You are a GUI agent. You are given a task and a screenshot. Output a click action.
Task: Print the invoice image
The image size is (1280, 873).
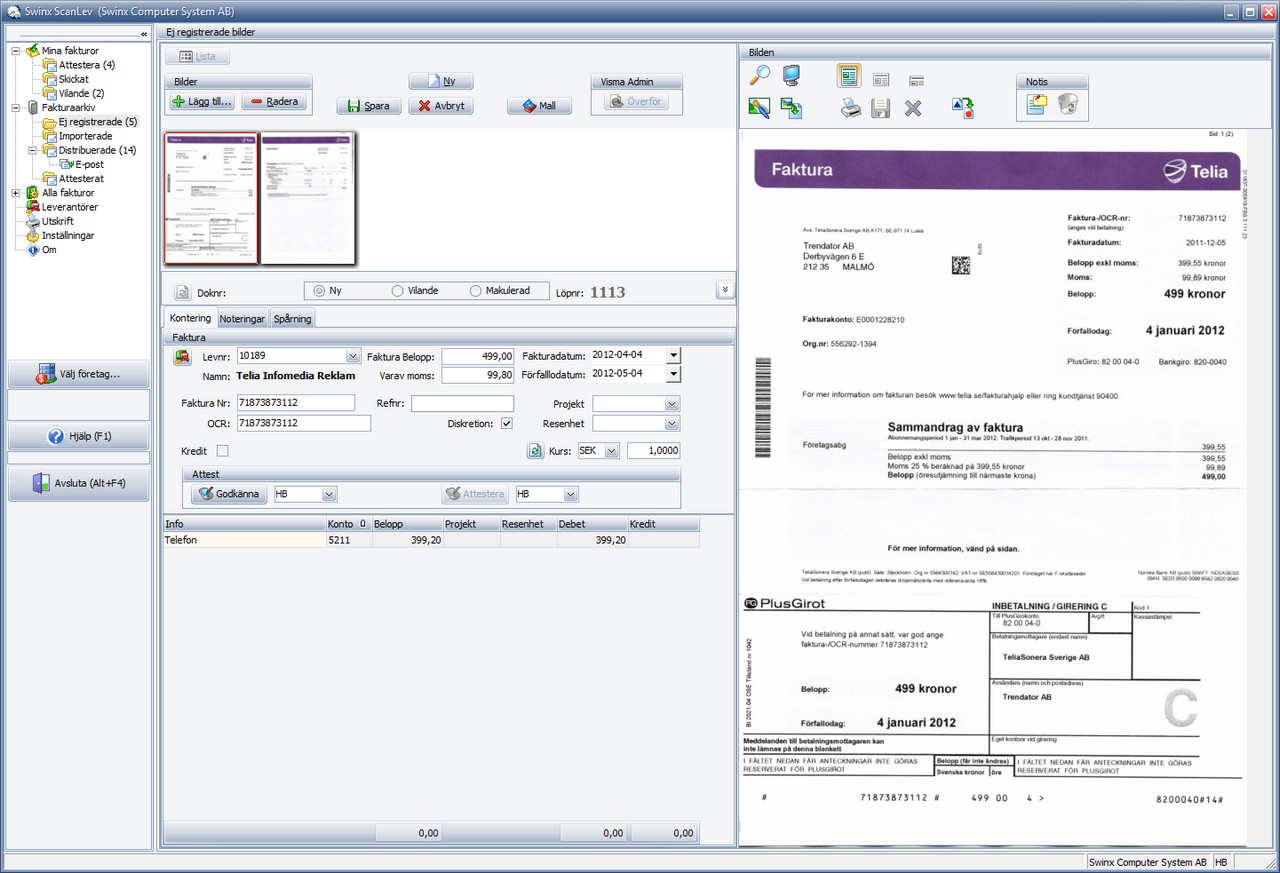[x=850, y=109]
